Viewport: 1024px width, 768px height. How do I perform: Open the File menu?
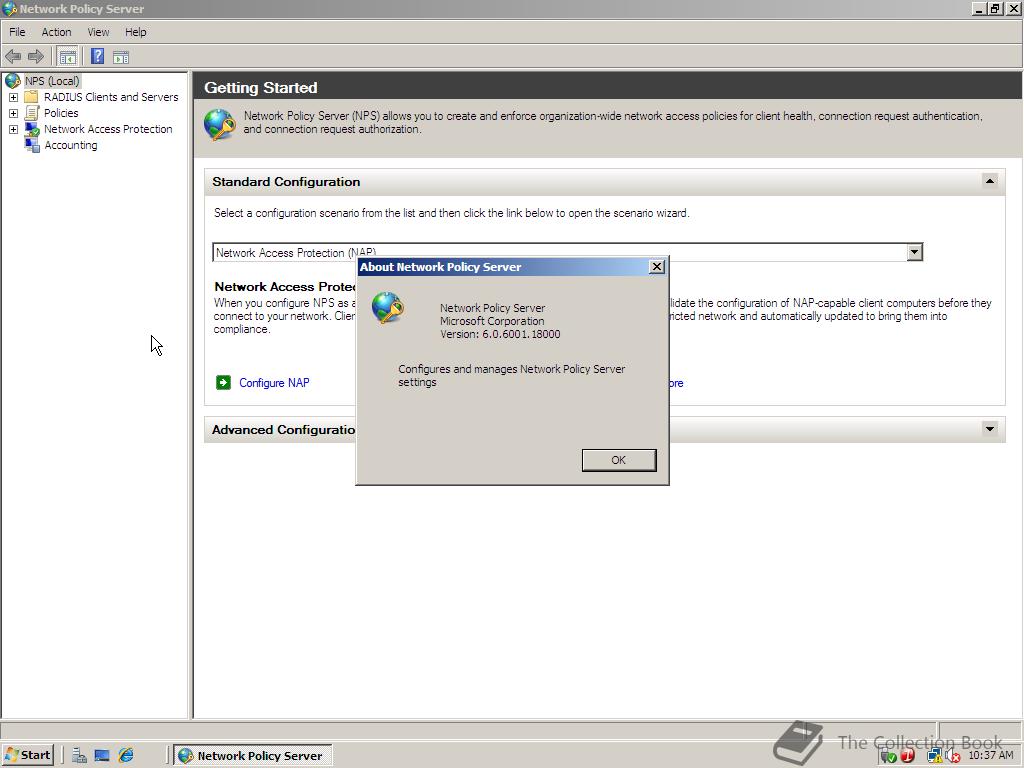point(17,32)
